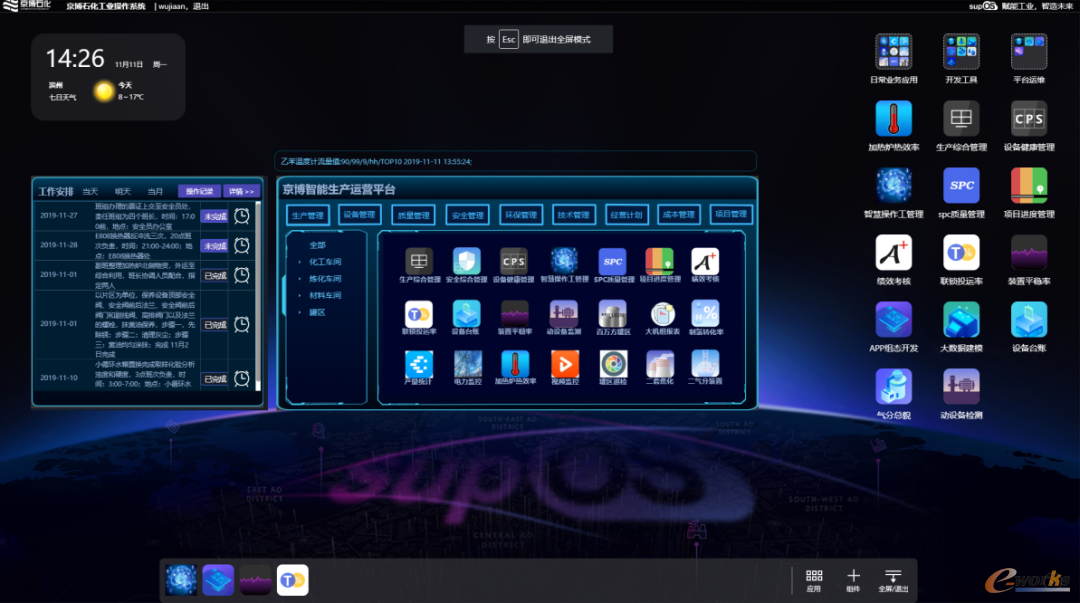1080x603 pixels.
Task: Select the 质量管理 tab
Action: point(413,215)
